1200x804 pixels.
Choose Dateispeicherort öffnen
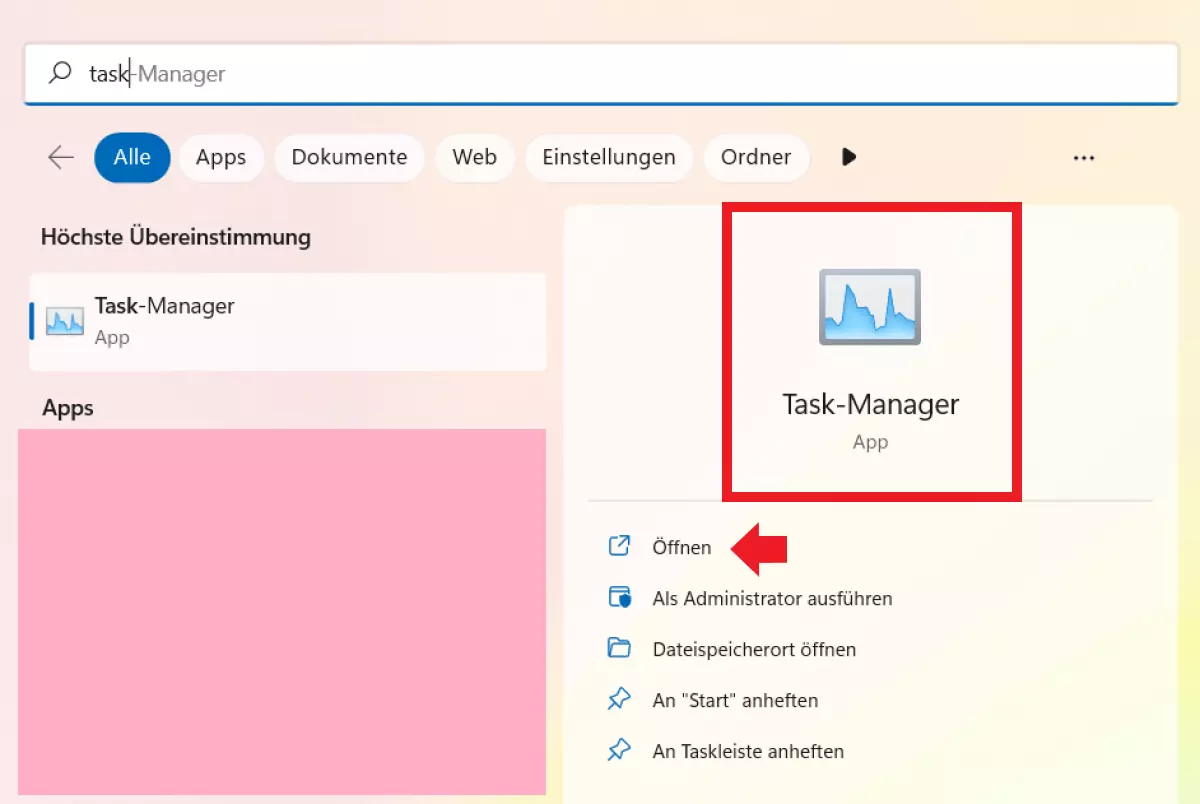(x=754, y=649)
